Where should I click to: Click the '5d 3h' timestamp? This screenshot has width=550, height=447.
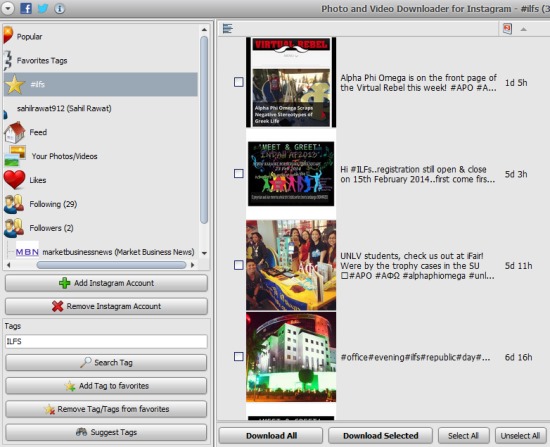tap(516, 174)
